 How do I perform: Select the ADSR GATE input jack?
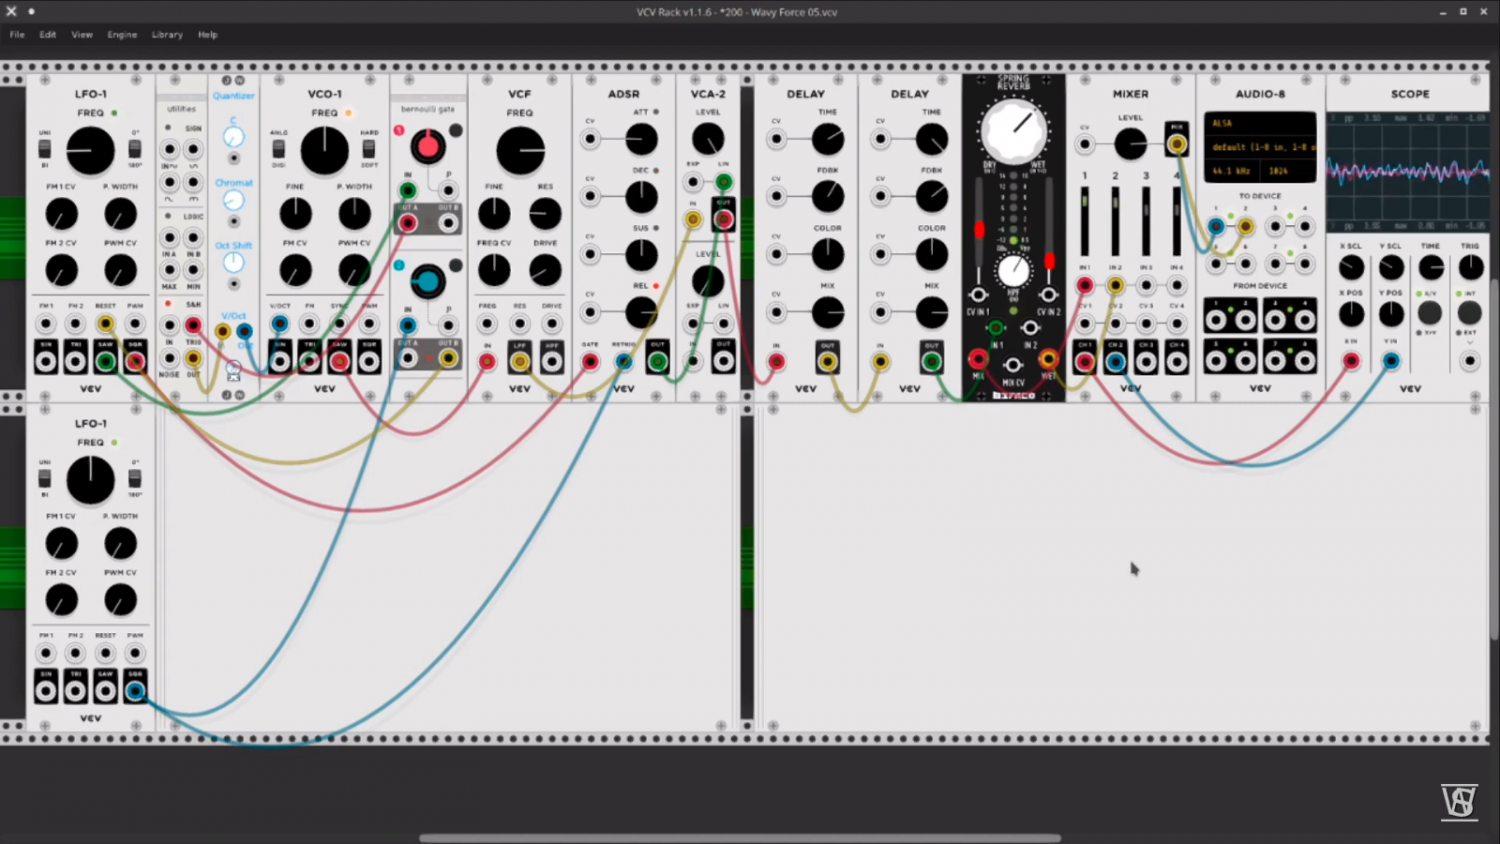[x=590, y=361]
